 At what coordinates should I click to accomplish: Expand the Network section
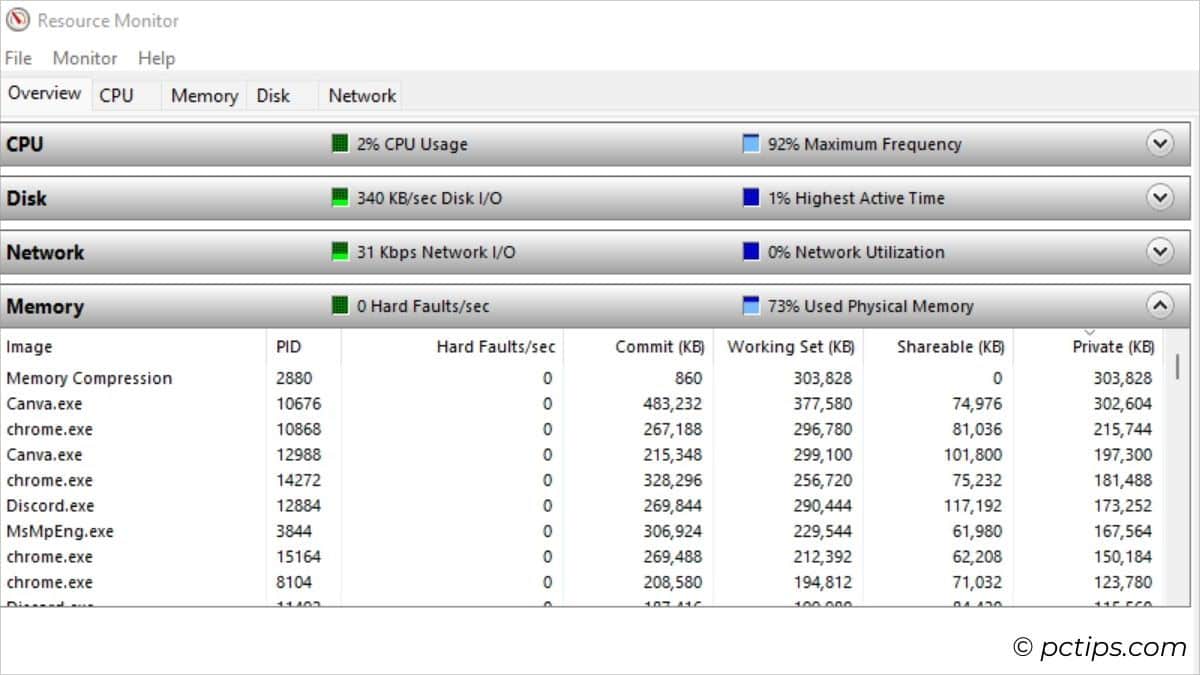tap(1161, 251)
